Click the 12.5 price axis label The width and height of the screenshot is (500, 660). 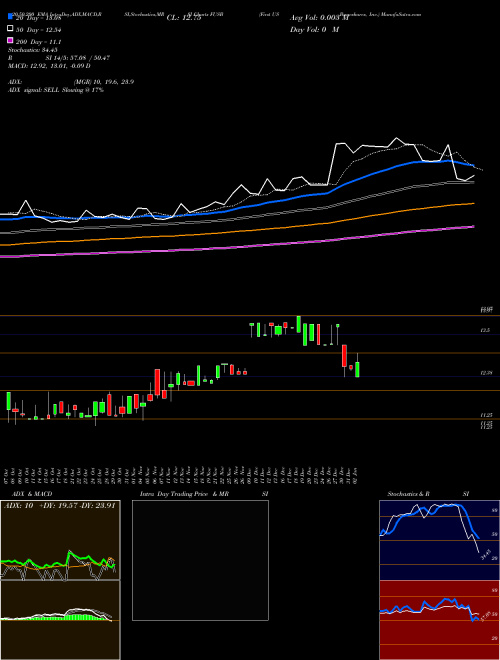pyautogui.click(x=485, y=330)
